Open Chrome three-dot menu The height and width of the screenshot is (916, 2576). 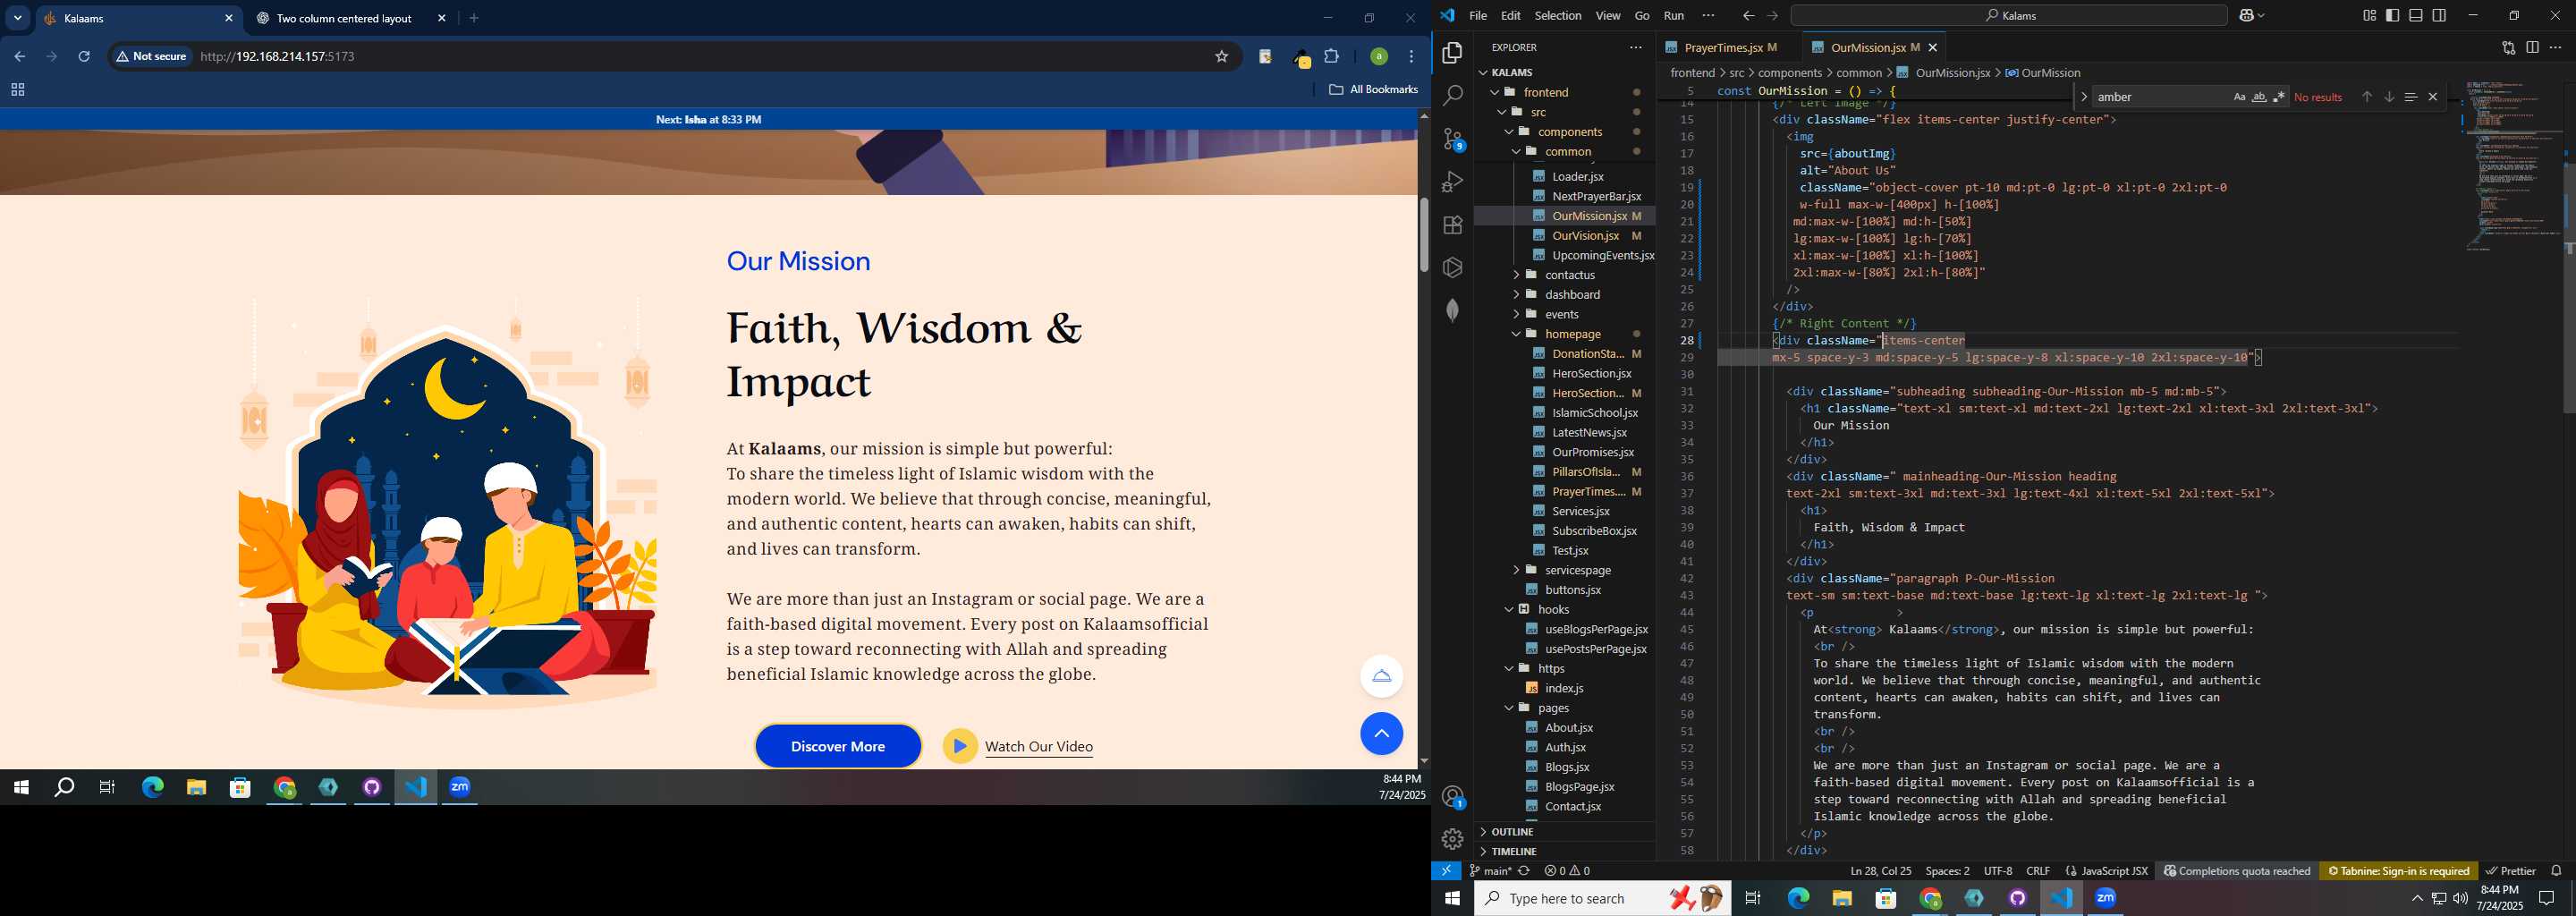(x=1411, y=56)
